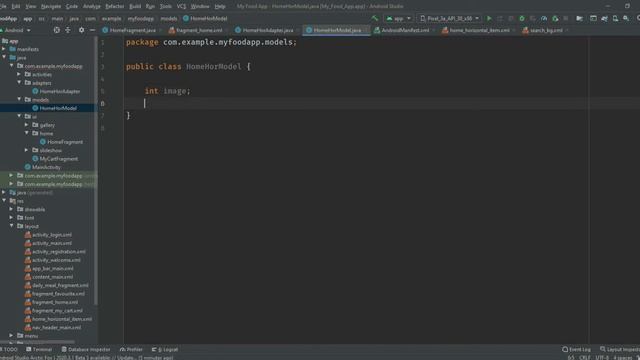640x360 pixels.
Task: Click the Project panel vertical scrollbar
Action: (x=96, y=171)
